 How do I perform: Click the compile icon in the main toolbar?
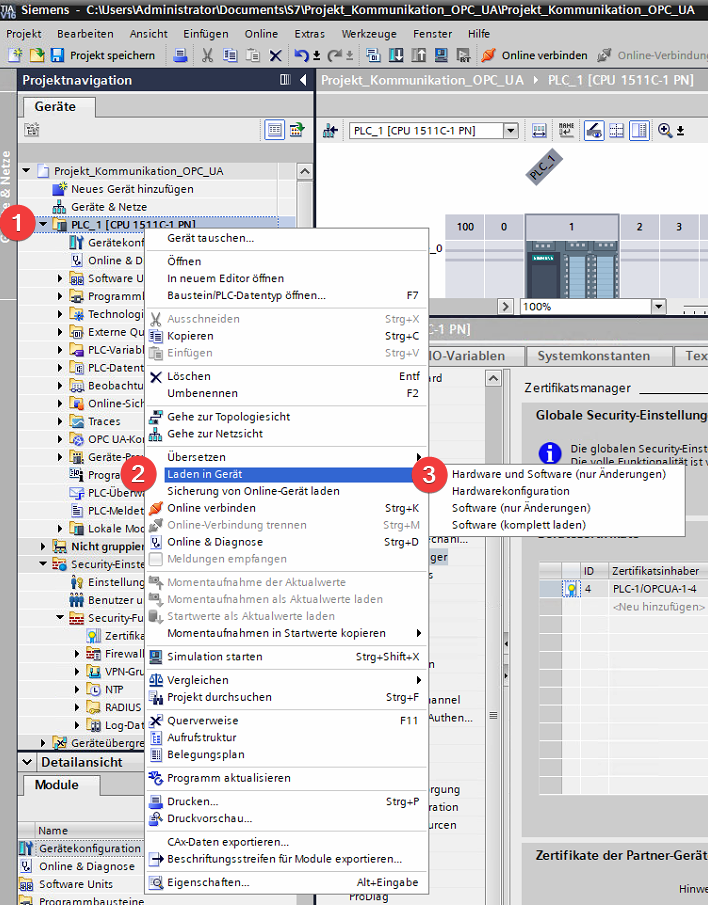coord(373,55)
